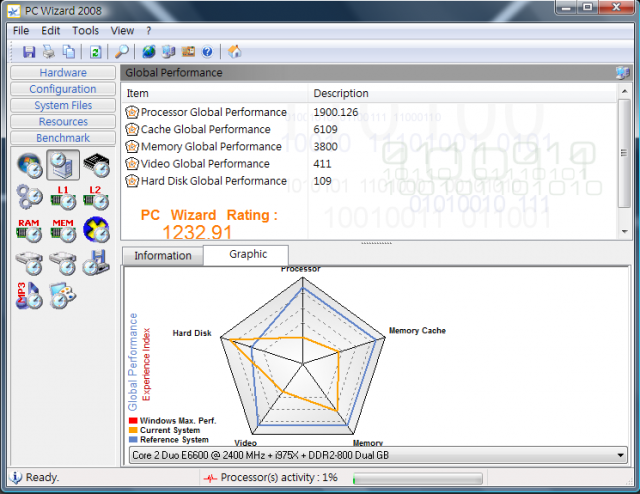Screen dimensions: 640x494
Task: Click the value 1900.126
Action: [336, 112]
